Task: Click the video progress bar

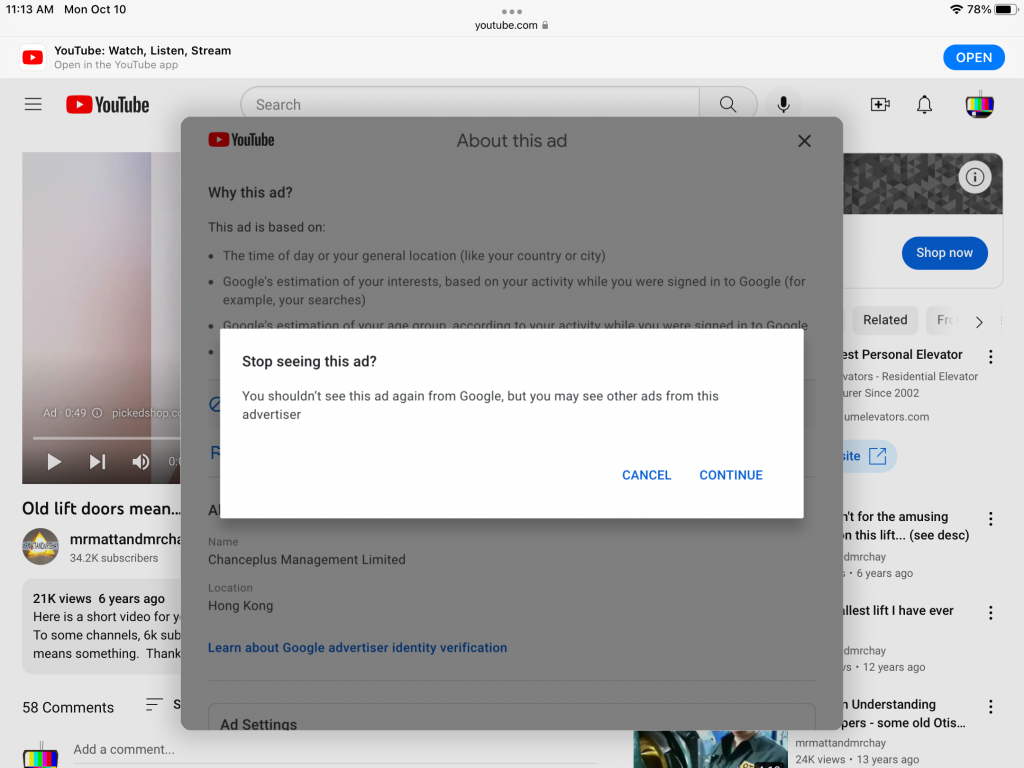Action: pyautogui.click(x=100, y=438)
